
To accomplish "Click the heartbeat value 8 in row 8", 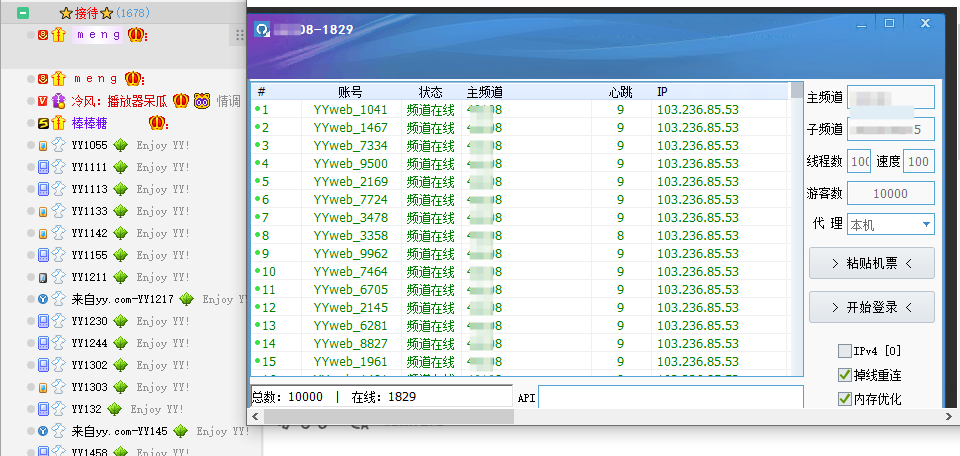I will (620, 236).
